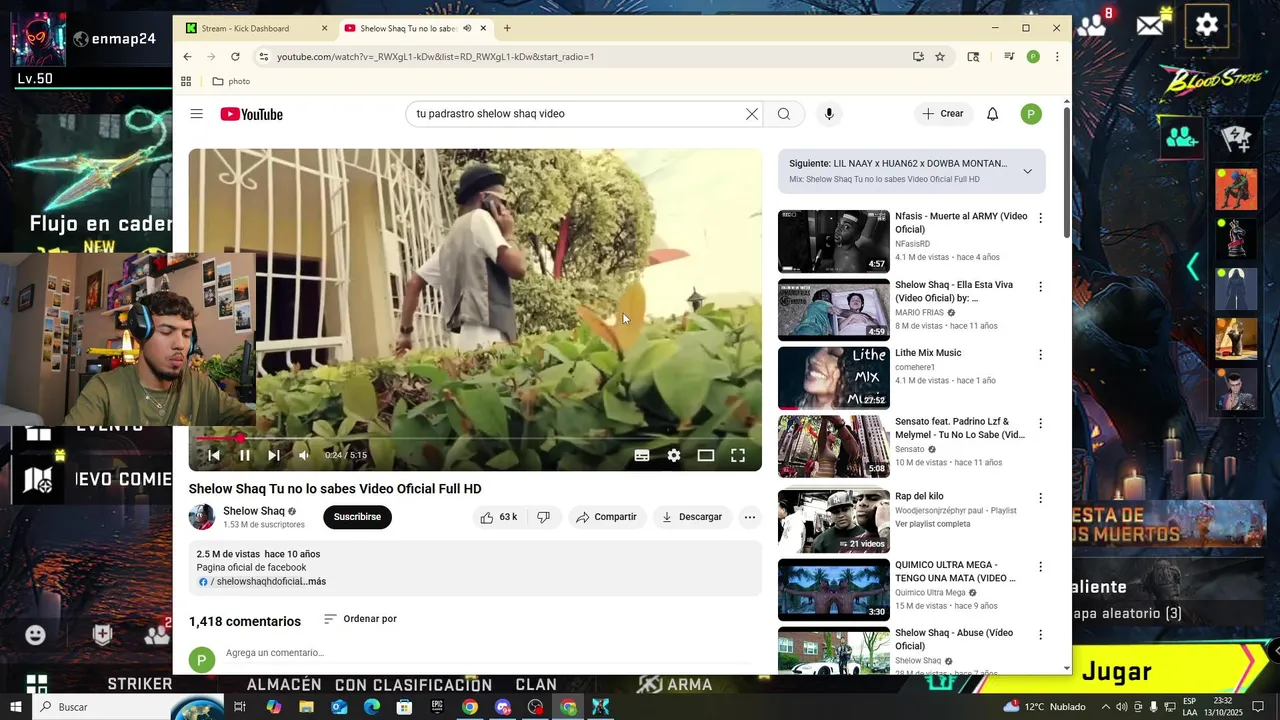
Task: Open Nfasis Muerte al ARMY thumbnail
Action: coord(834,241)
